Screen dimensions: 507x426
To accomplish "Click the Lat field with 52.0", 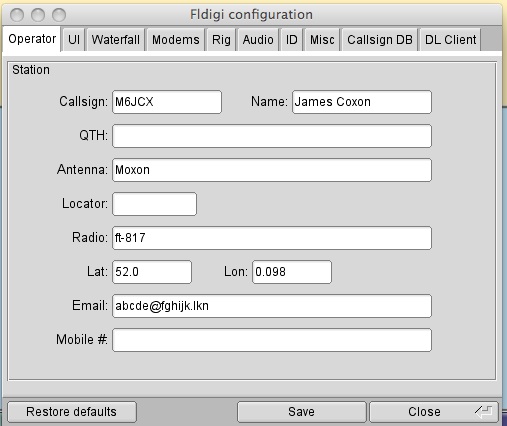I will coord(152,272).
